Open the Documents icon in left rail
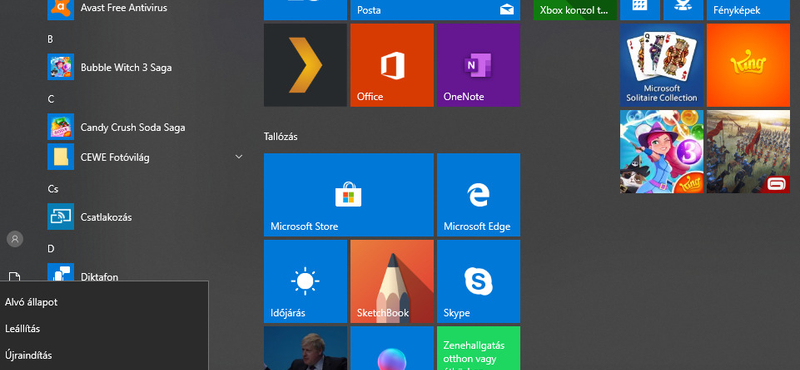Viewport: 800px width, 370px height. point(15,276)
